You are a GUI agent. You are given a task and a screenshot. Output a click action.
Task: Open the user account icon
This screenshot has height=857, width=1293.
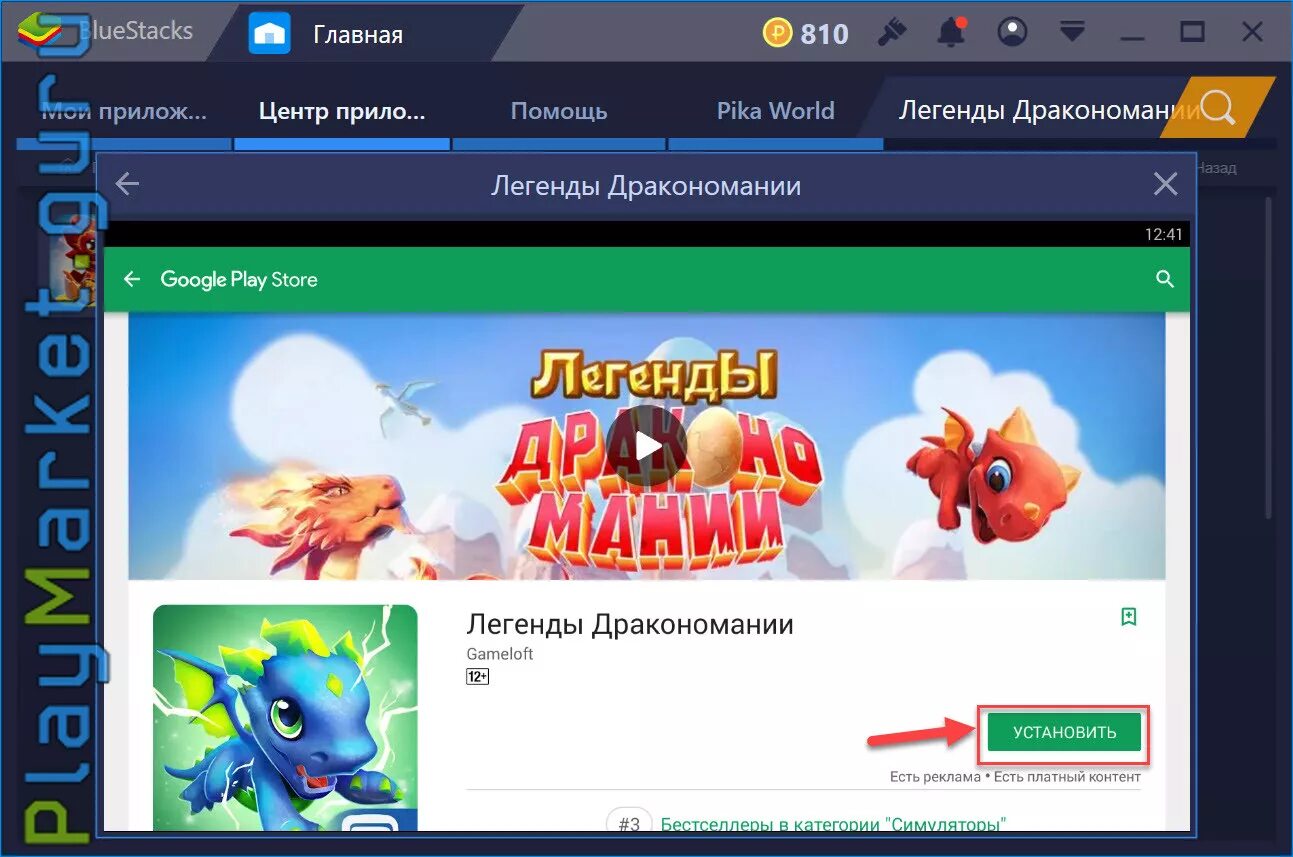pyautogui.click(x=1013, y=33)
